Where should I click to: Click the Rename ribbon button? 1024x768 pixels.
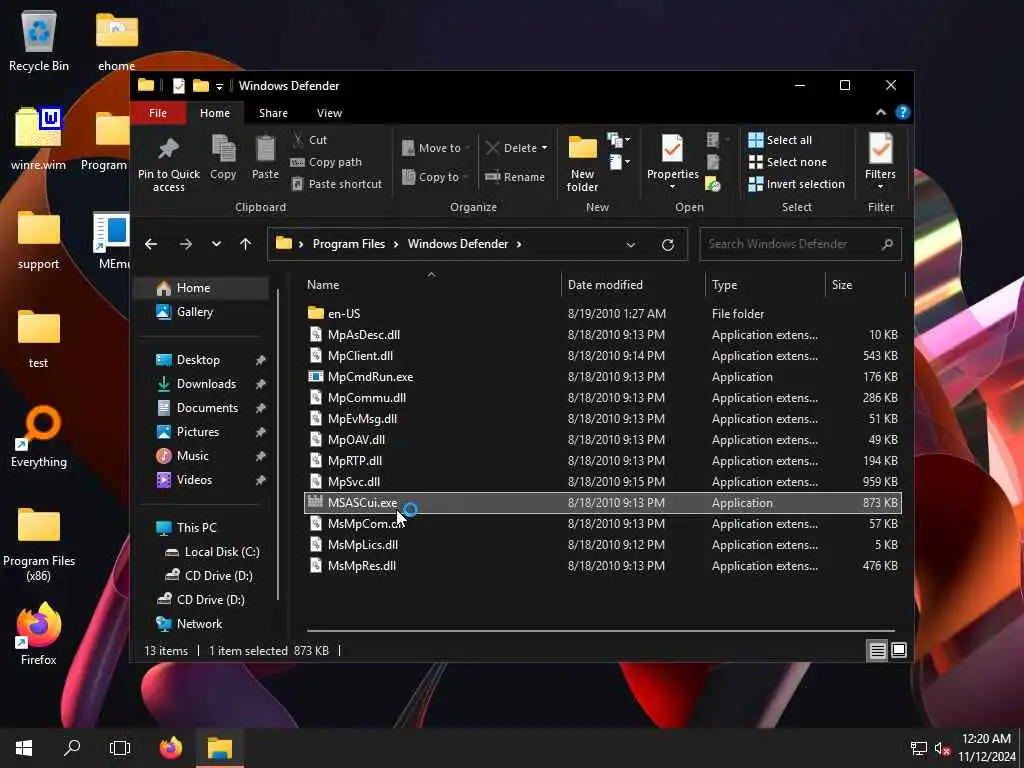[x=515, y=177]
